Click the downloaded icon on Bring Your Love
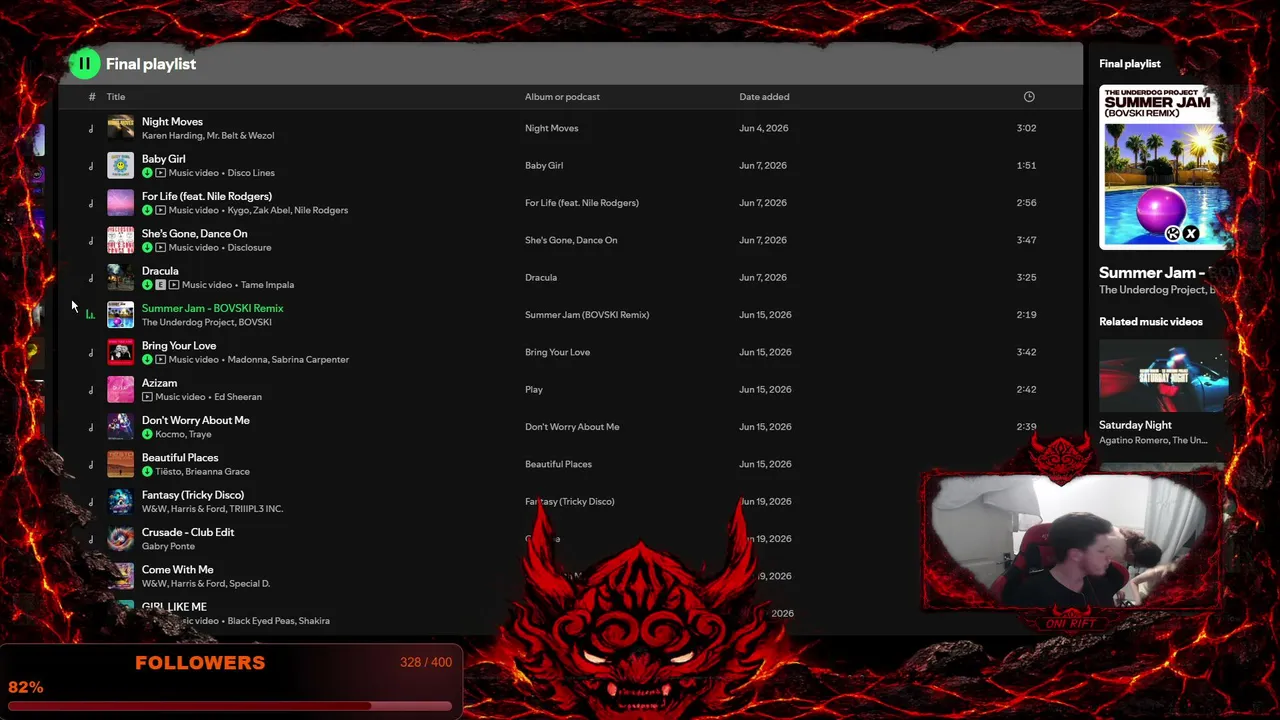Image resolution: width=1280 pixels, height=720 pixels. coord(147,359)
